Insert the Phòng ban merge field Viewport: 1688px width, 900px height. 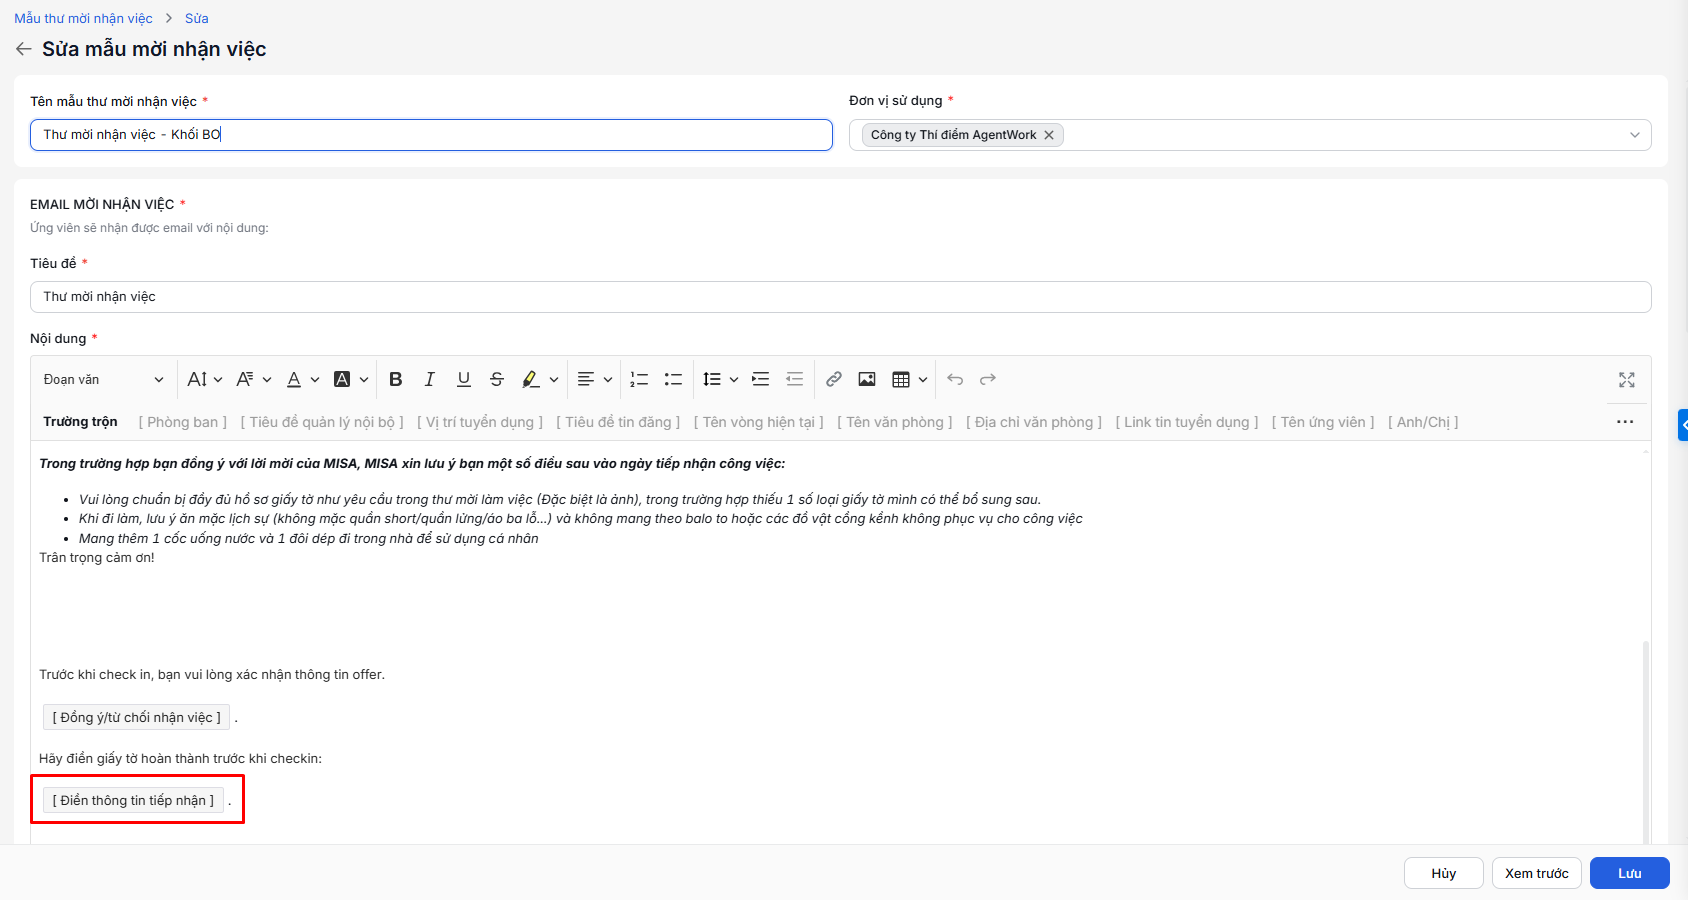point(183,422)
